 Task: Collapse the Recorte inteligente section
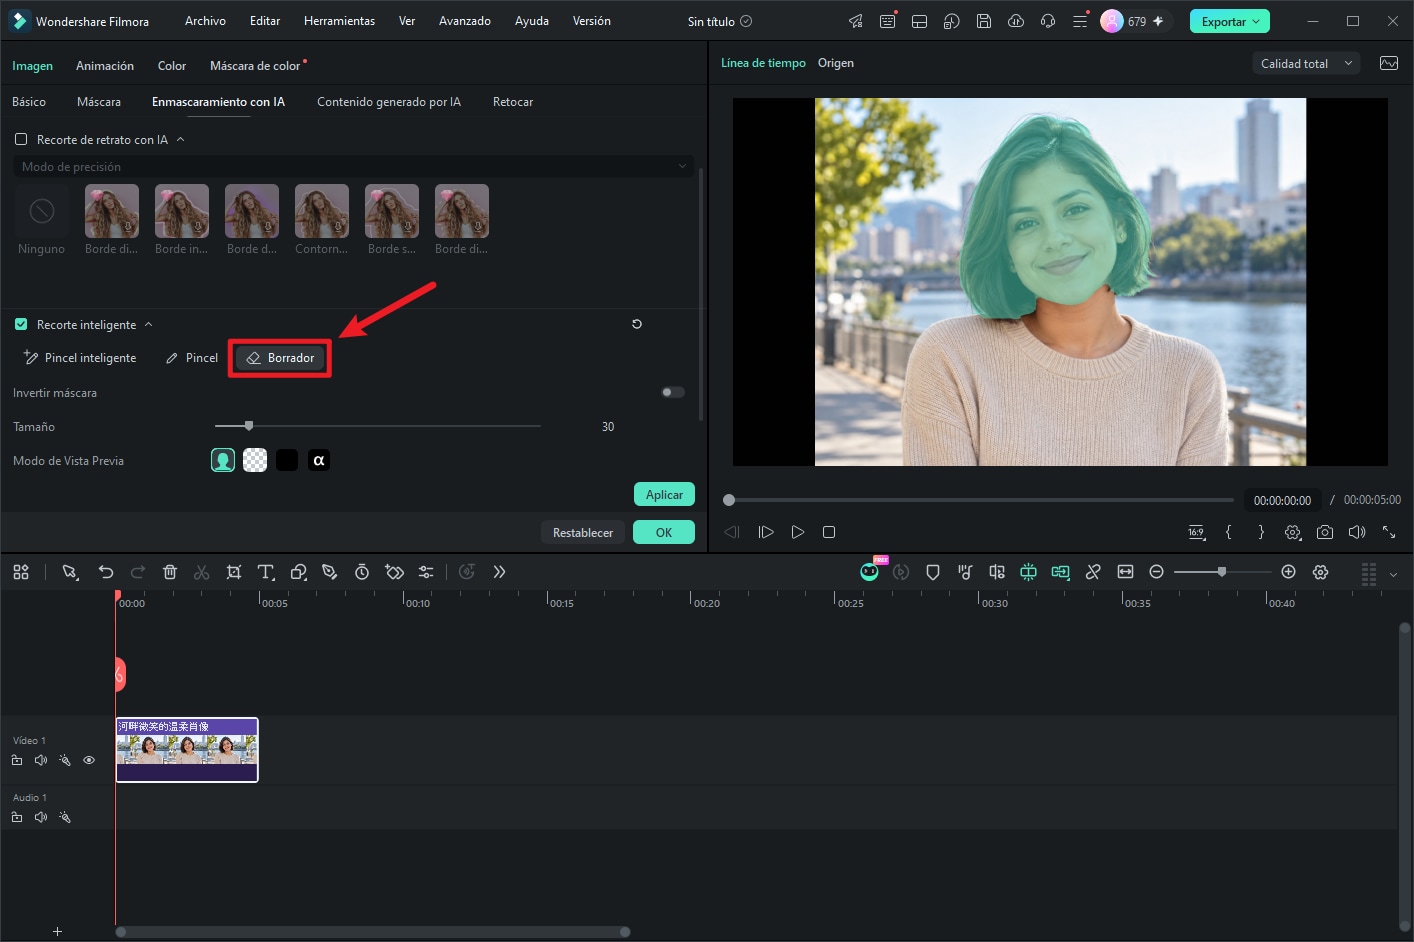(148, 324)
